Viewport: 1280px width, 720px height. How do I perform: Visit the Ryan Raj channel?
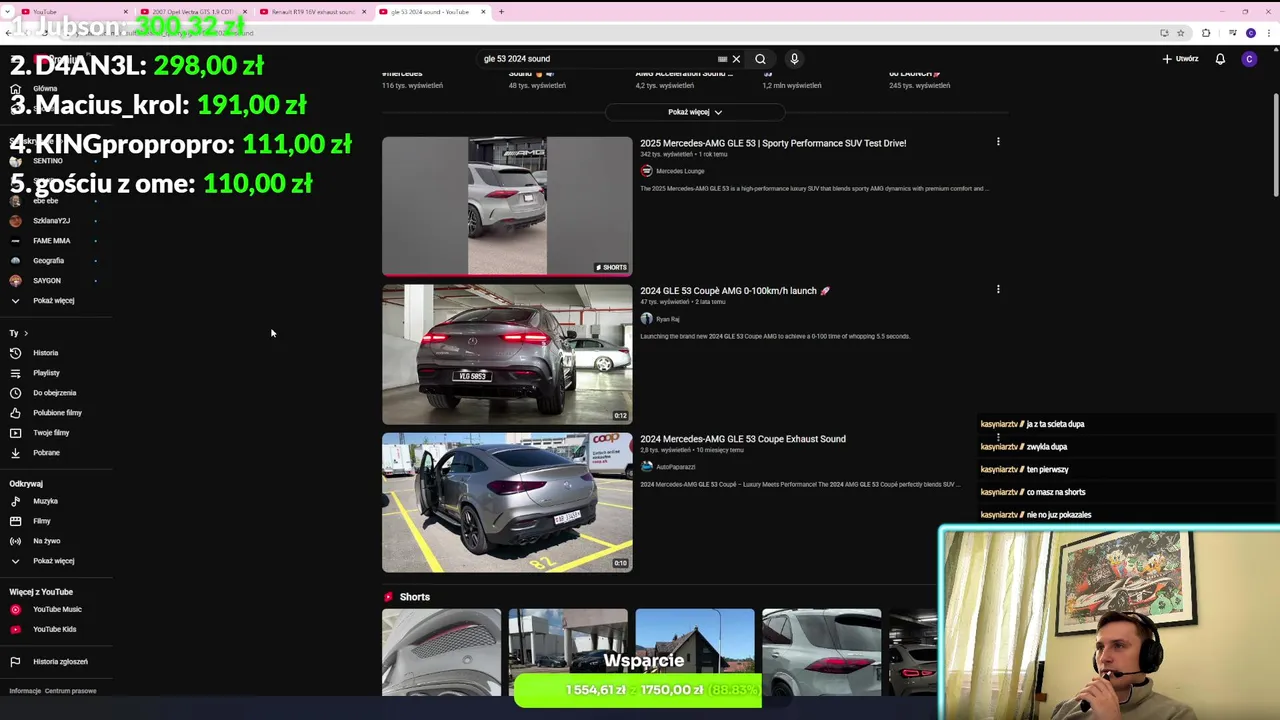pyautogui.click(x=668, y=319)
